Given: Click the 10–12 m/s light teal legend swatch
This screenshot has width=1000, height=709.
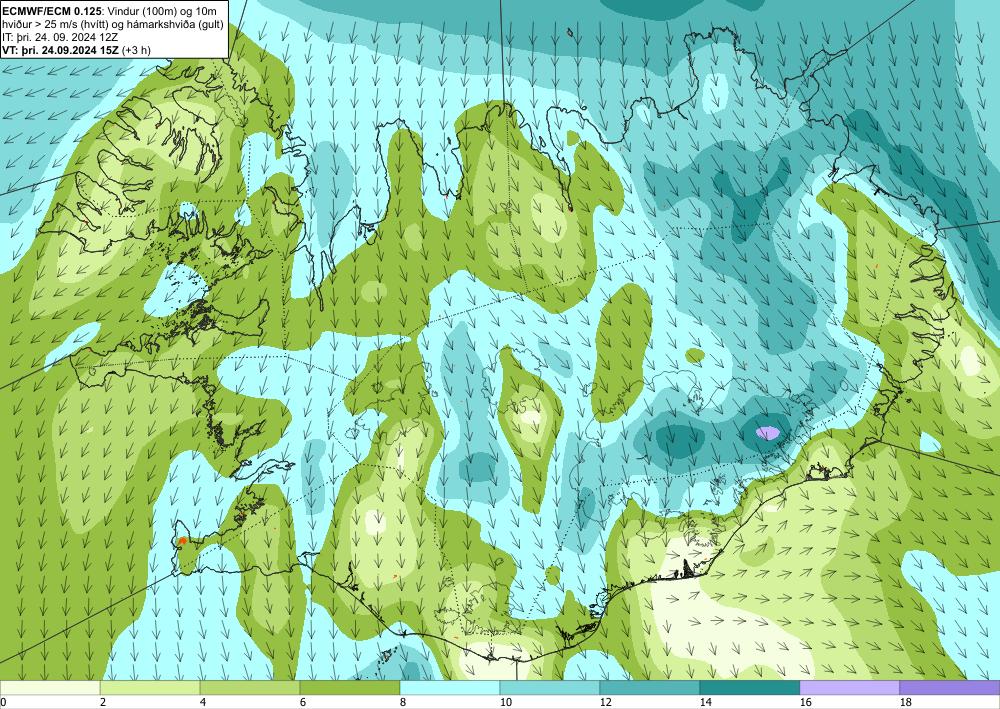Looking at the screenshot, I should pyautogui.click(x=550, y=688).
